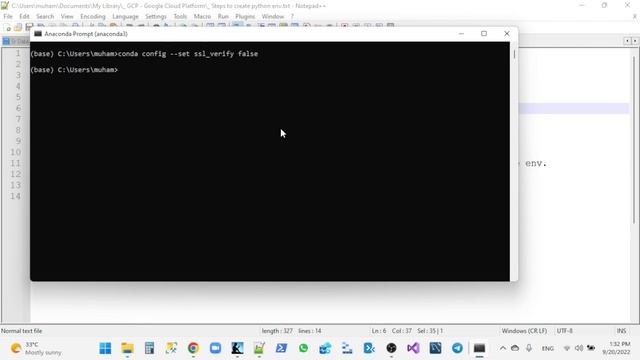Open the Tools menu in Notepad++
Screen dimensions: 640x360
click(x=180, y=16)
